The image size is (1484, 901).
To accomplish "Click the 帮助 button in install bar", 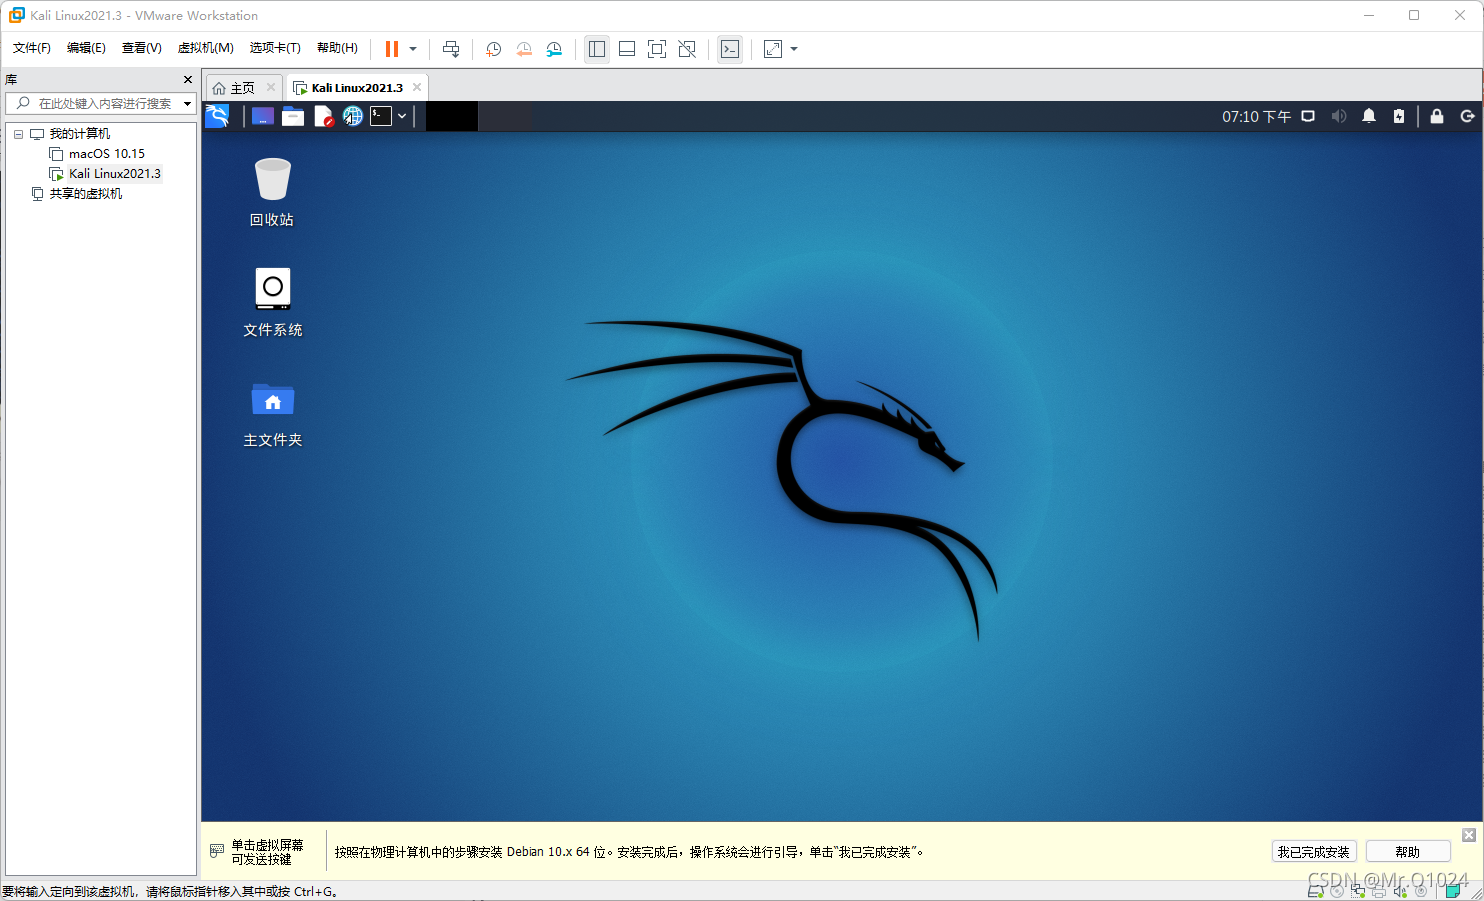I will (x=1408, y=852).
